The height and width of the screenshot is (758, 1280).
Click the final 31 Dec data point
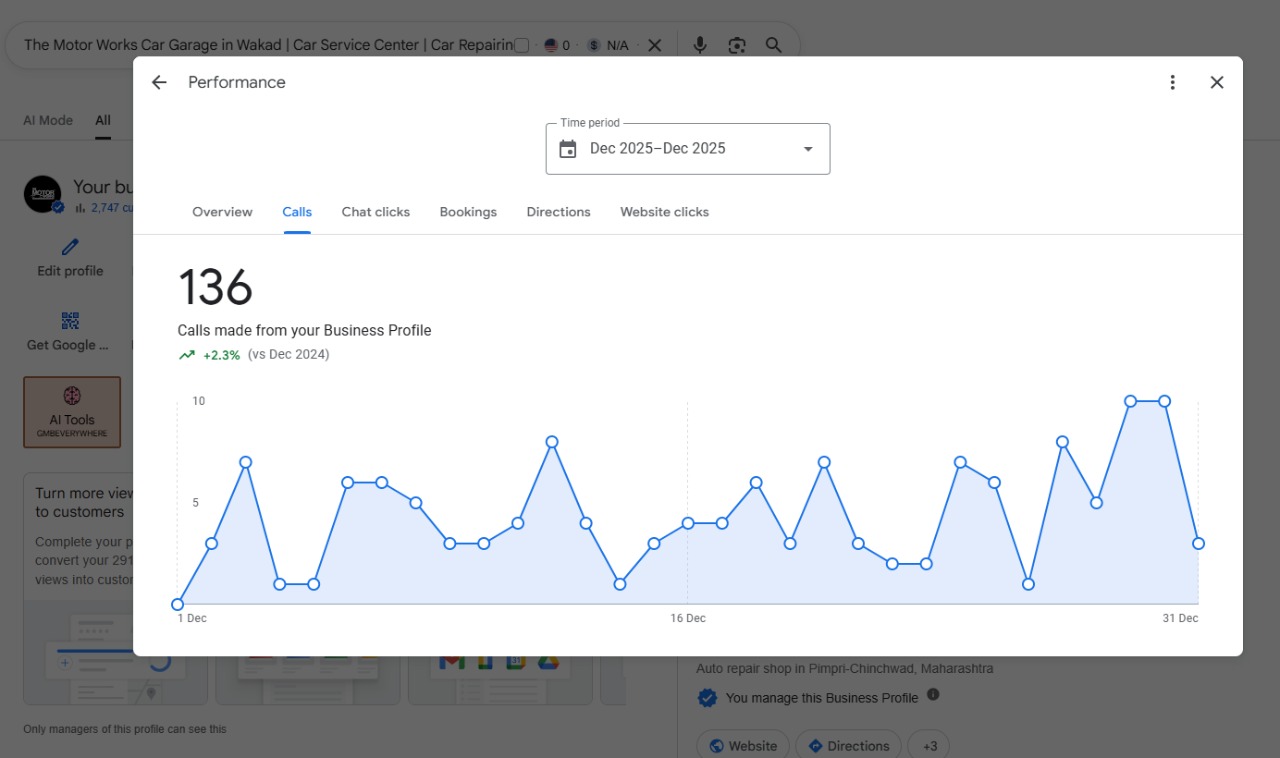tap(1198, 543)
